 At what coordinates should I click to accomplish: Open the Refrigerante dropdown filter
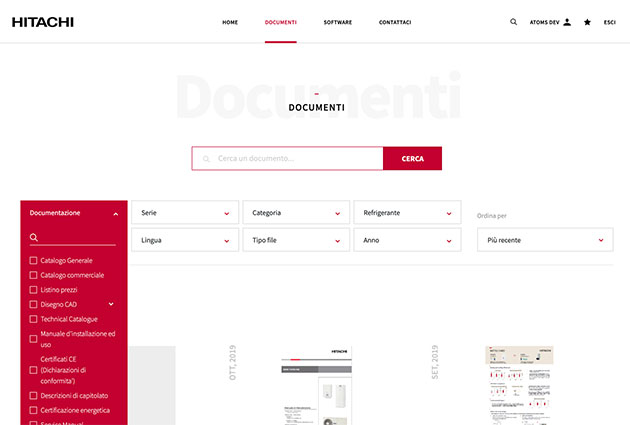407,213
